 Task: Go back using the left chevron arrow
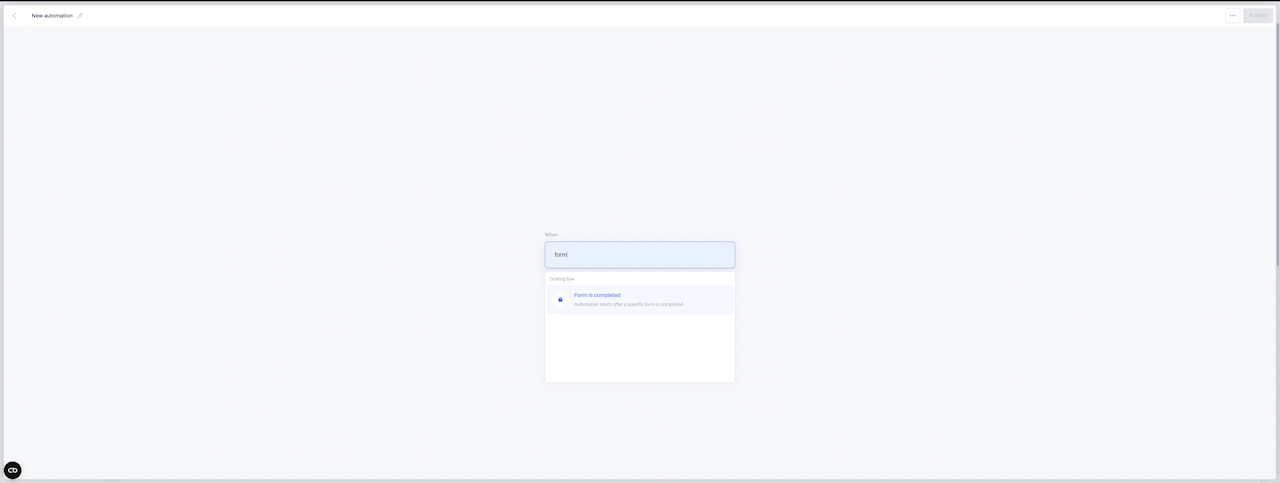click(x=14, y=16)
